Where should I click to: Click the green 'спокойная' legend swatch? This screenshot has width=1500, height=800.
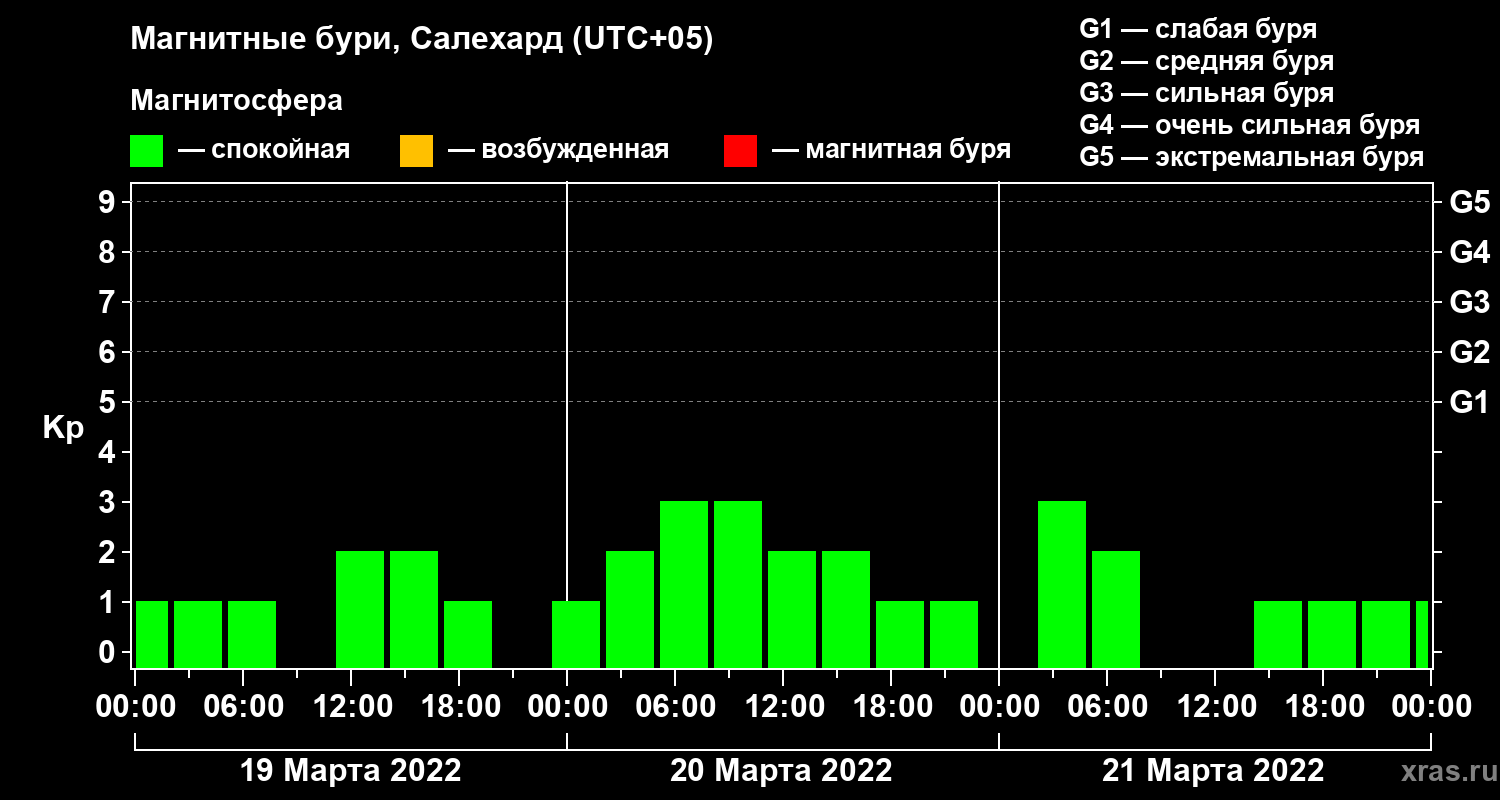146,151
